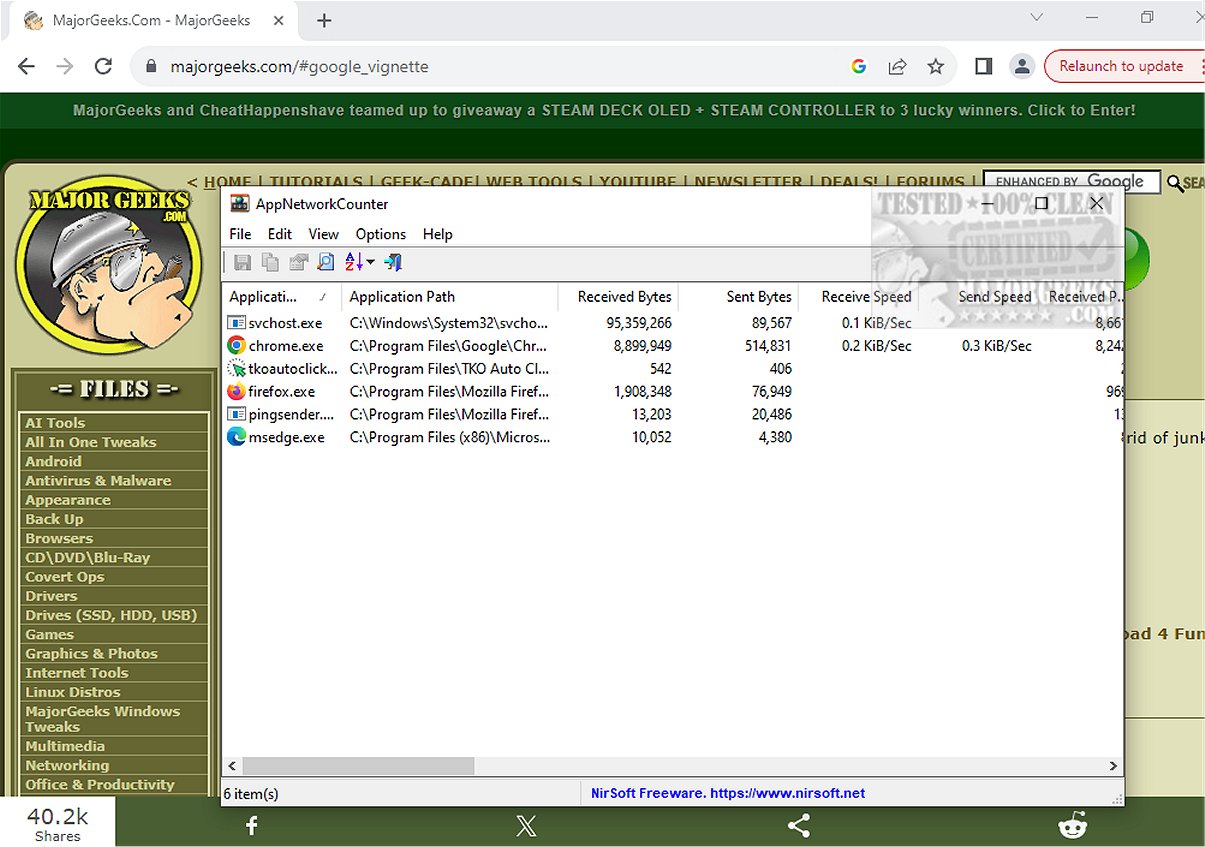
Task: Sort by the Receive Speed column header
Action: (x=859, y=297)
